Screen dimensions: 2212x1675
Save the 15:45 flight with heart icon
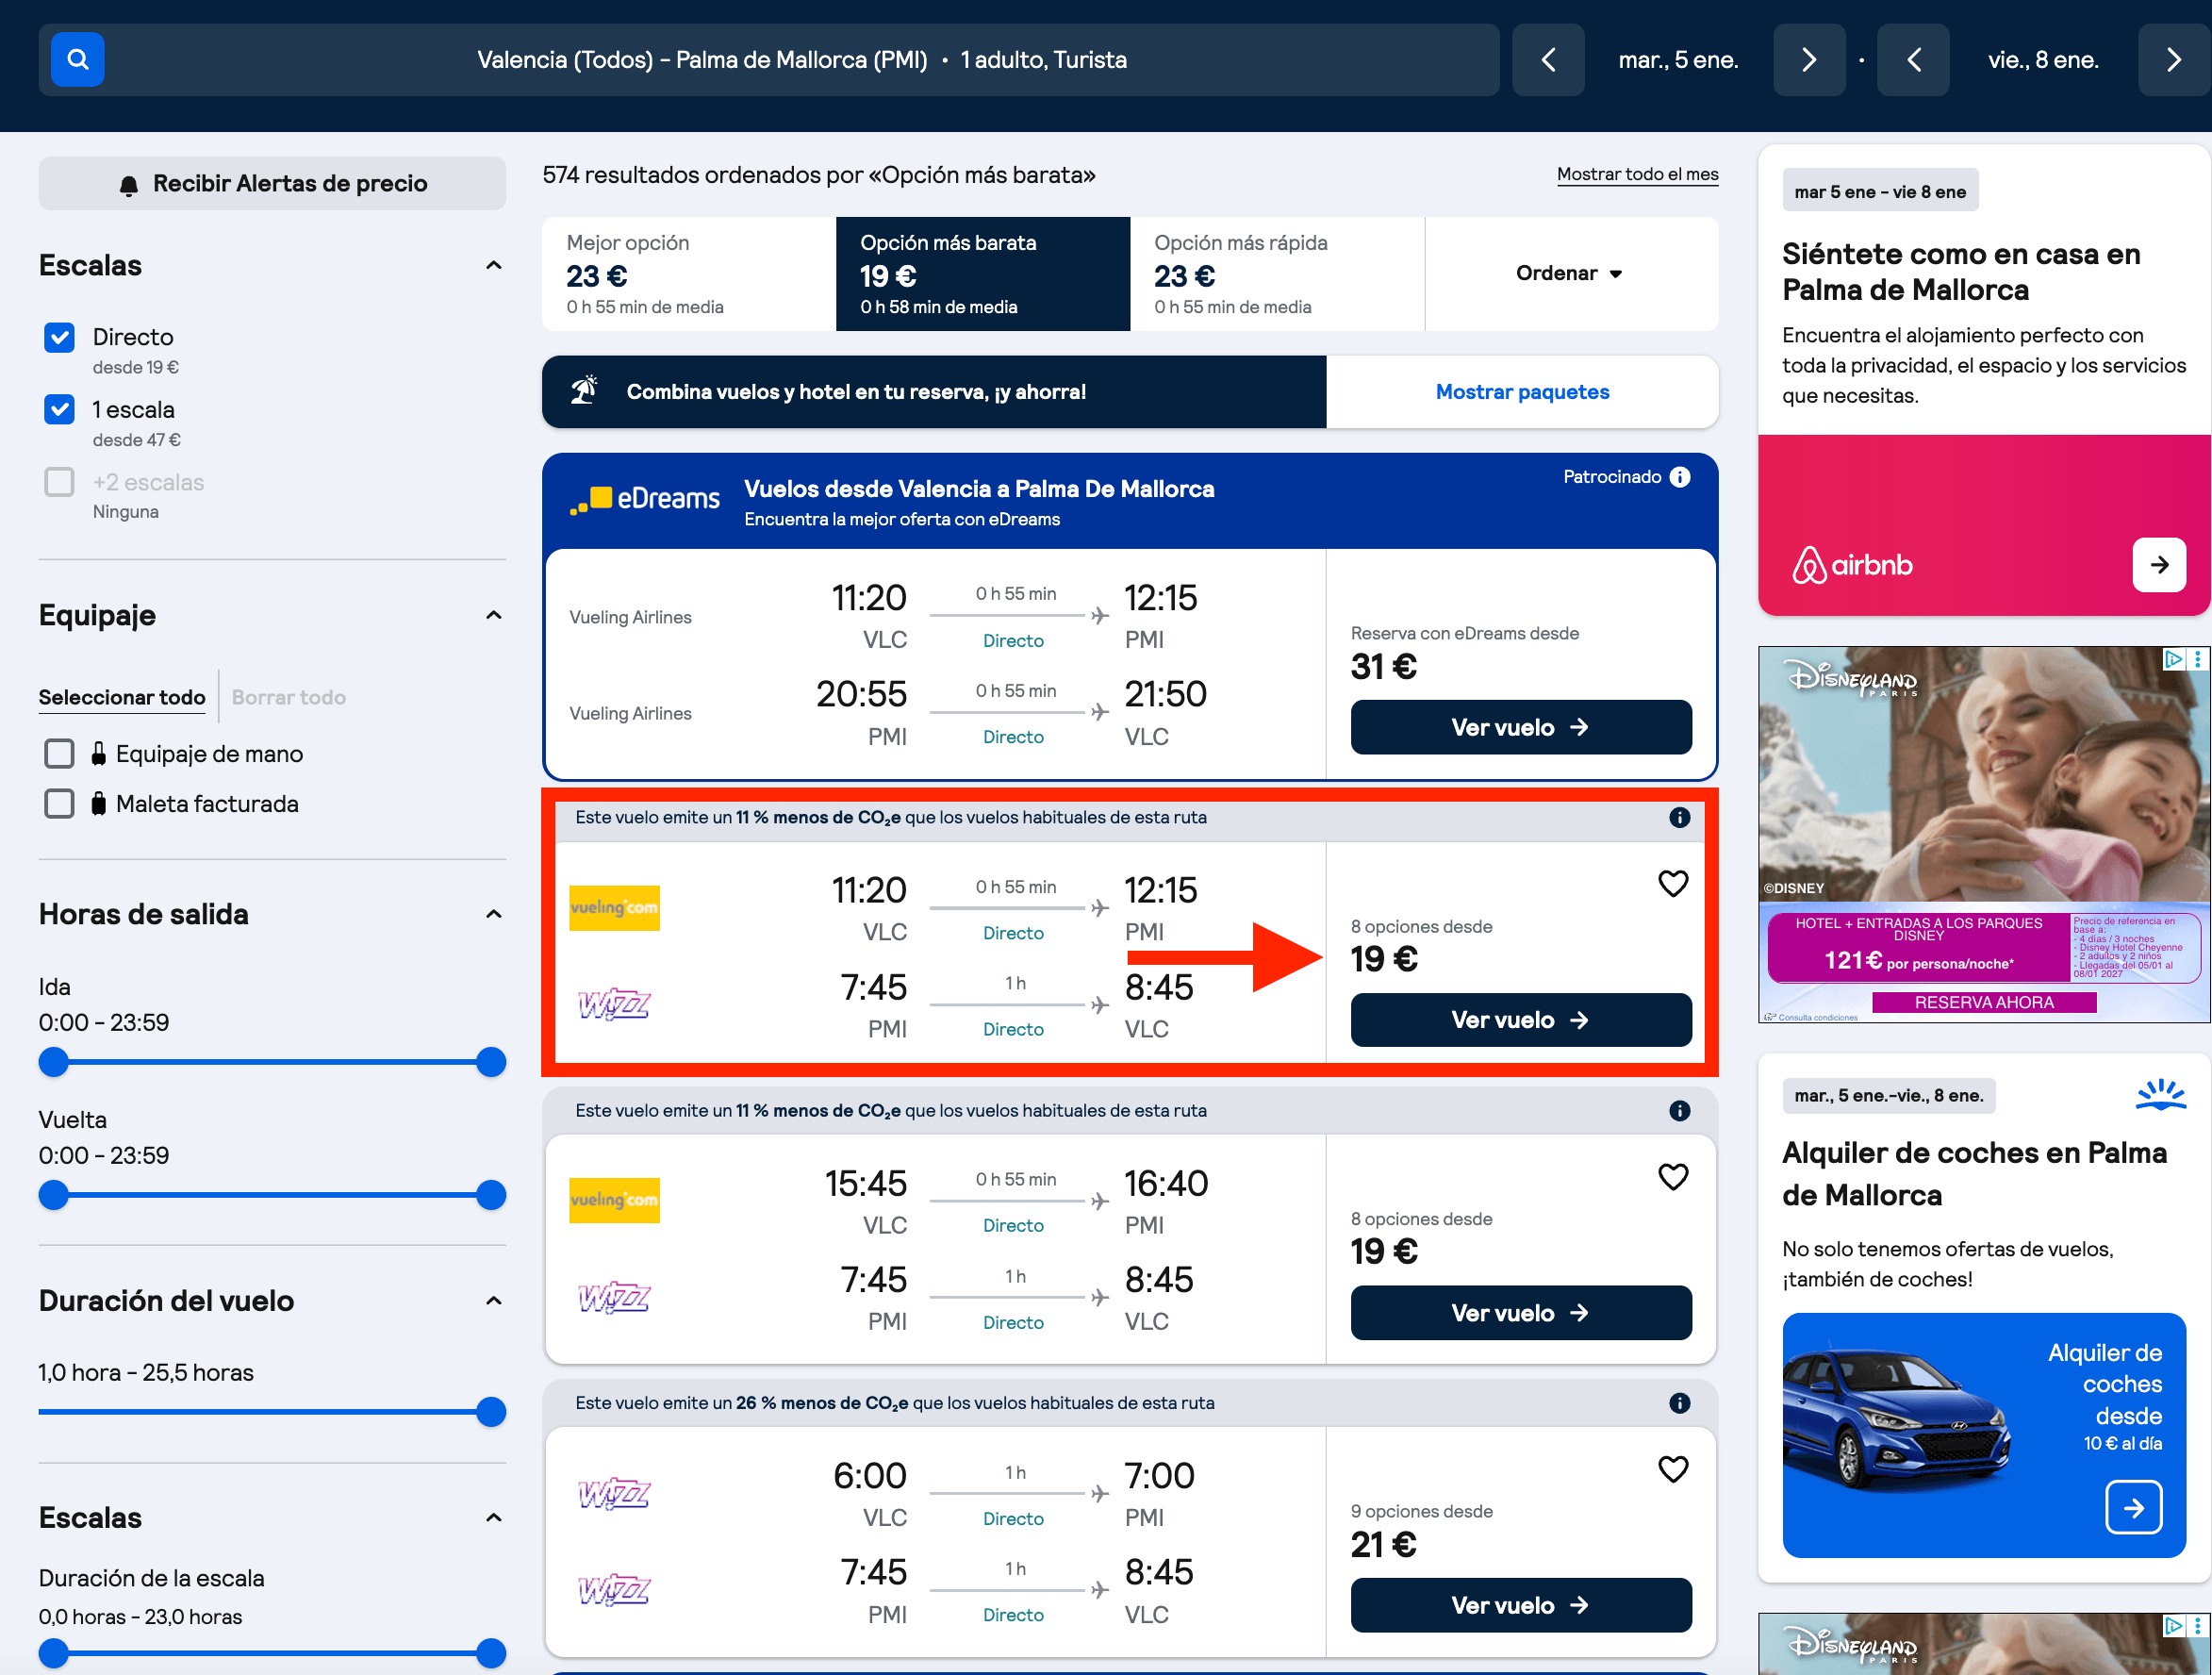point(1673,1176)
